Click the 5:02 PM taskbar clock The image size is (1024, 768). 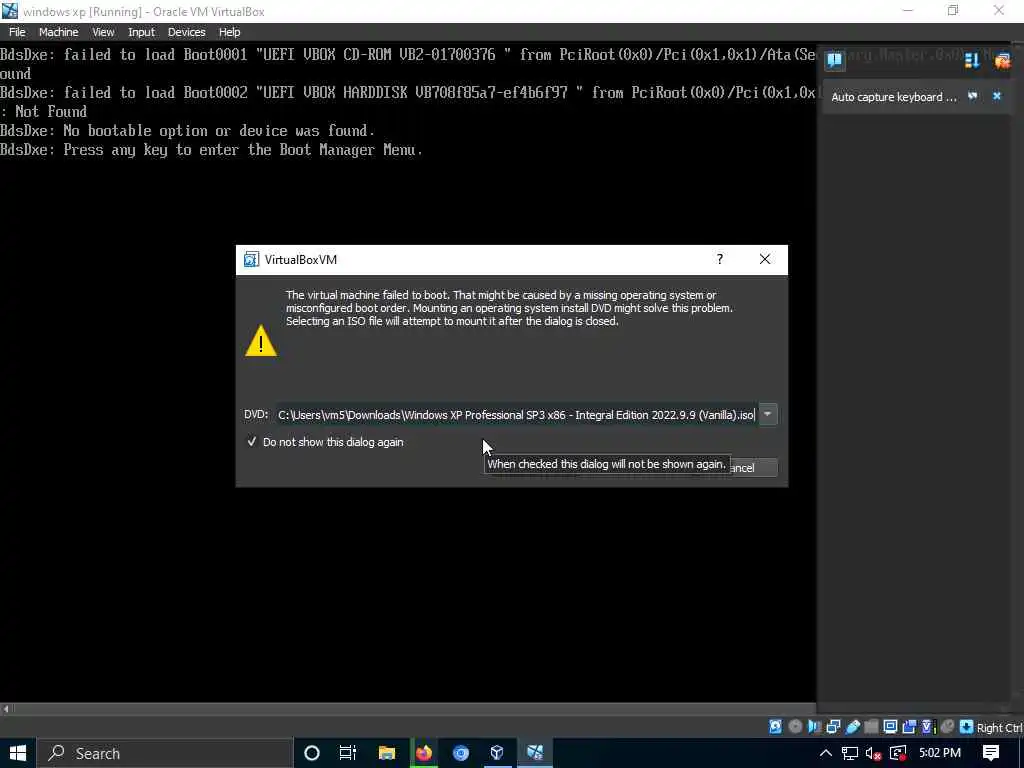point(940,753)
